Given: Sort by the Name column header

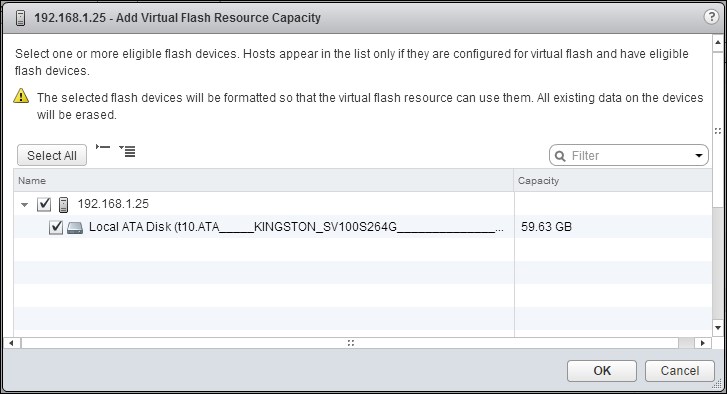Looking at the screenshot, I should pyautogui.click(x=32, y=180).
